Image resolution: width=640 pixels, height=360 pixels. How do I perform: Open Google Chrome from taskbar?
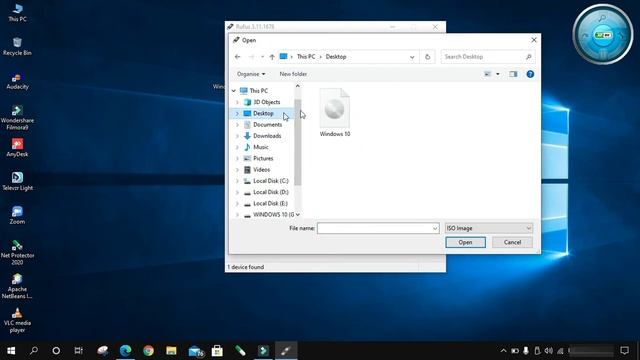pos(148,351)
